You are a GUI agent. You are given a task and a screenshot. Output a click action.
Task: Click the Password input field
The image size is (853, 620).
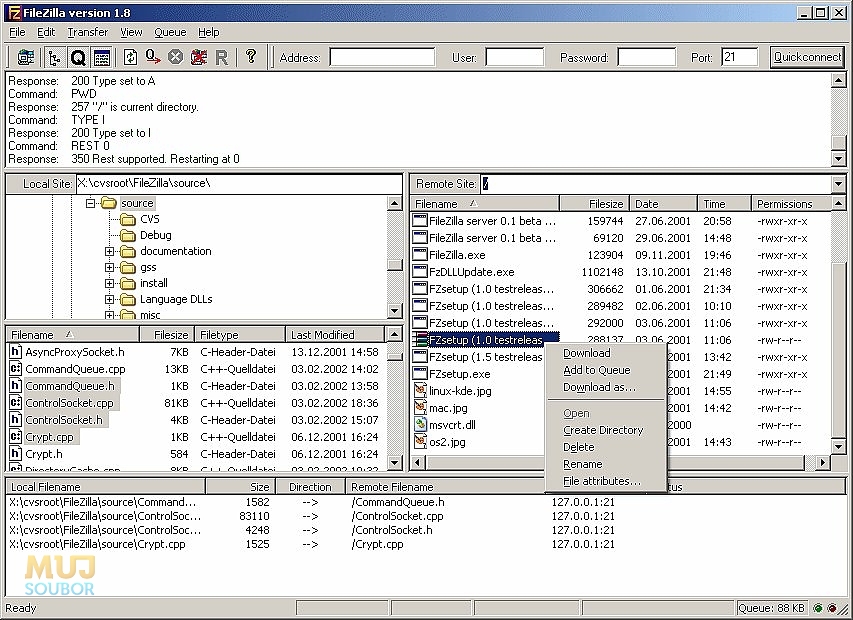pos(647,57)
